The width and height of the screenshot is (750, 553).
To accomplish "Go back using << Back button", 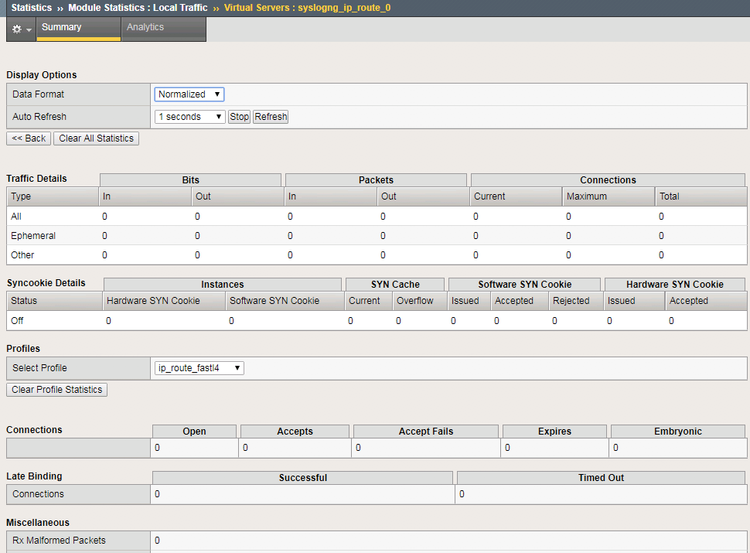I will 29,138.
